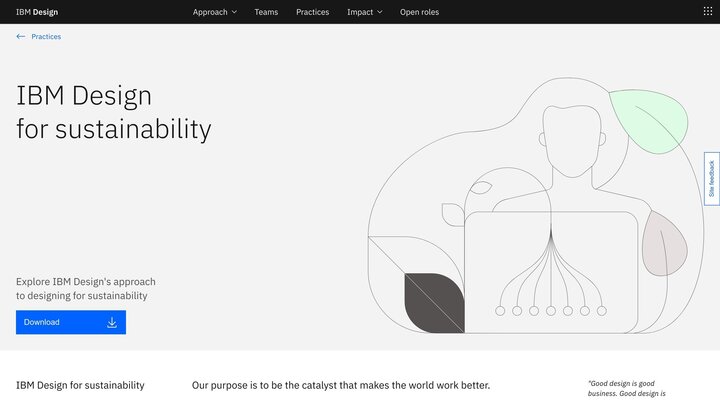Image resolution: width=720 pixels, height=400 pixels.
Task: Open the Teams navigation item
Action: point(266,12)
